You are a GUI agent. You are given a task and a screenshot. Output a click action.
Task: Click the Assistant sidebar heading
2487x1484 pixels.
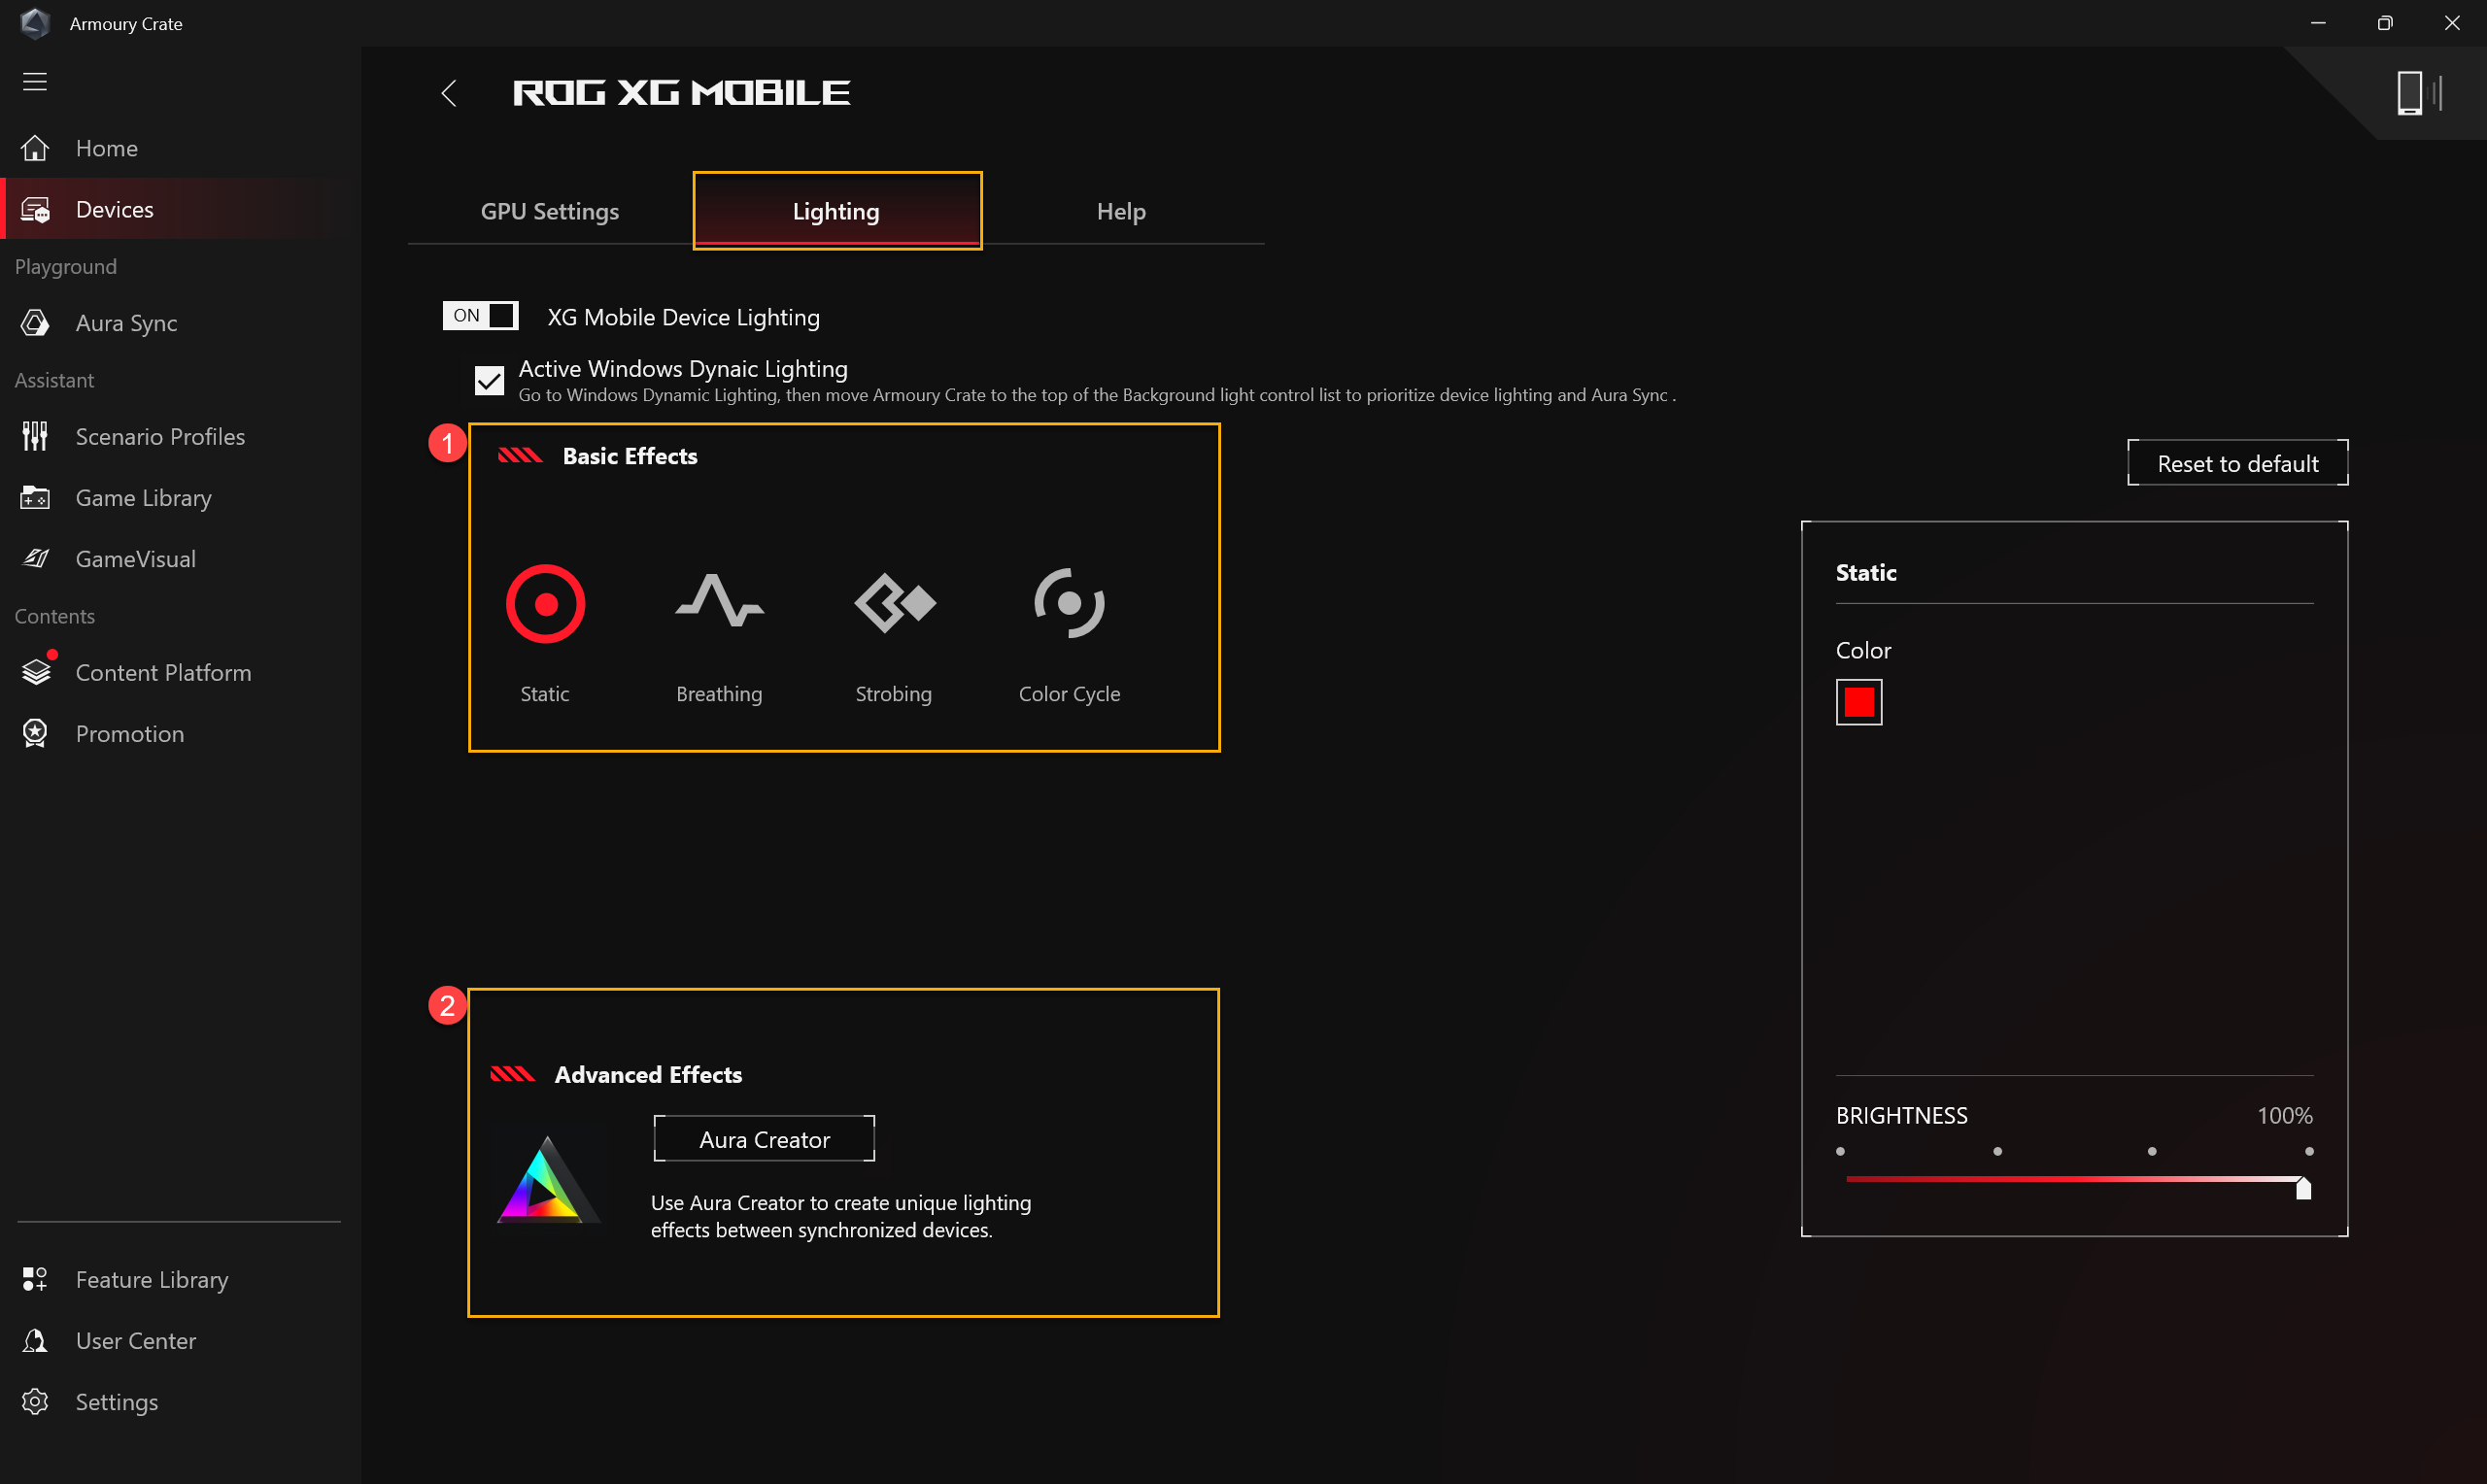[x=54, y=380]
